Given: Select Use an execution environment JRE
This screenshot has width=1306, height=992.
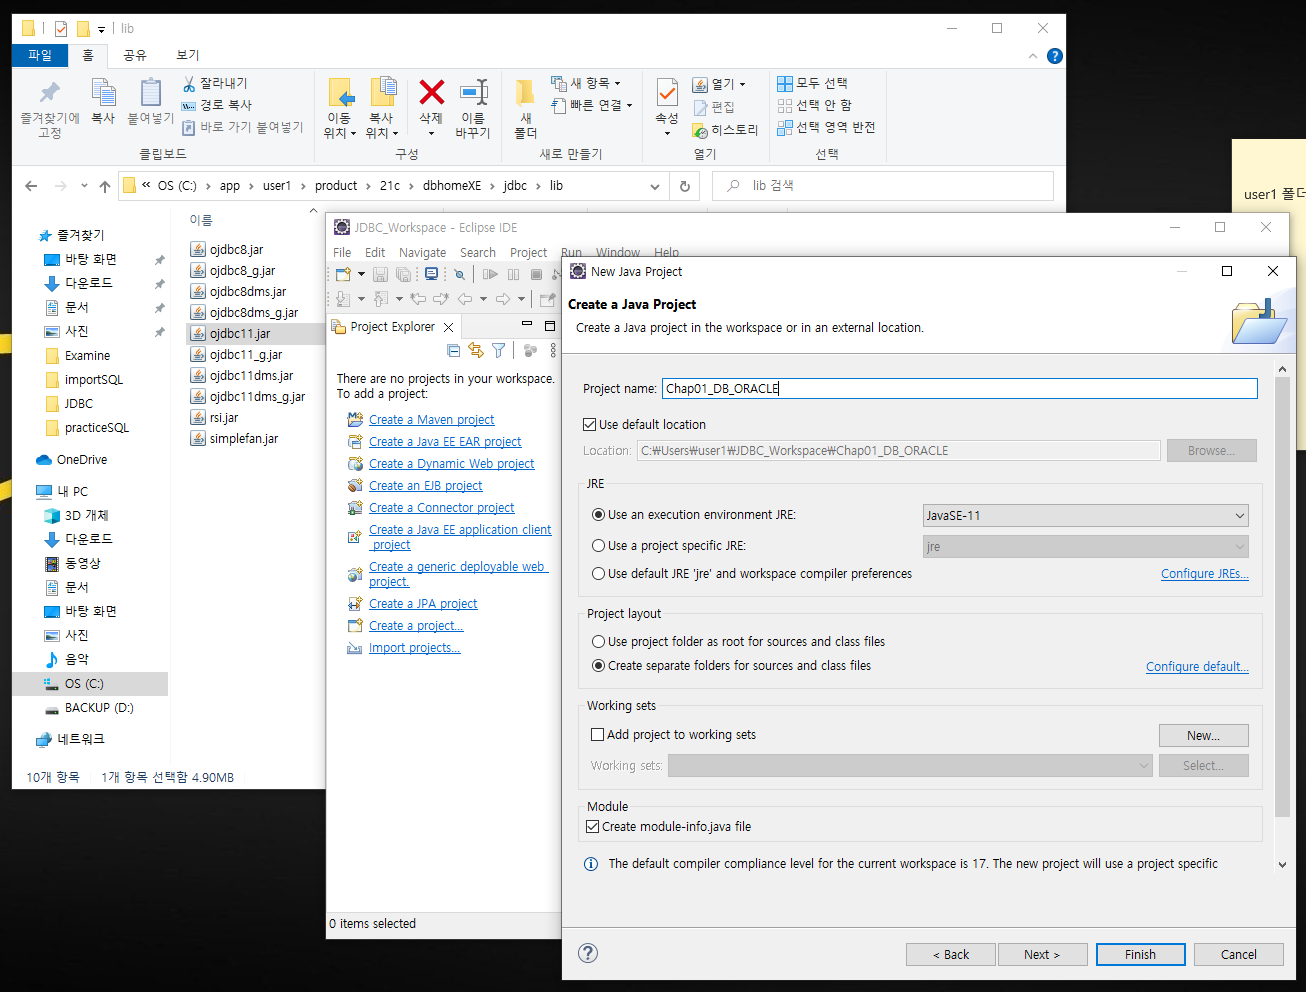Looking at the screenshot, I should (x=599, y=515).
